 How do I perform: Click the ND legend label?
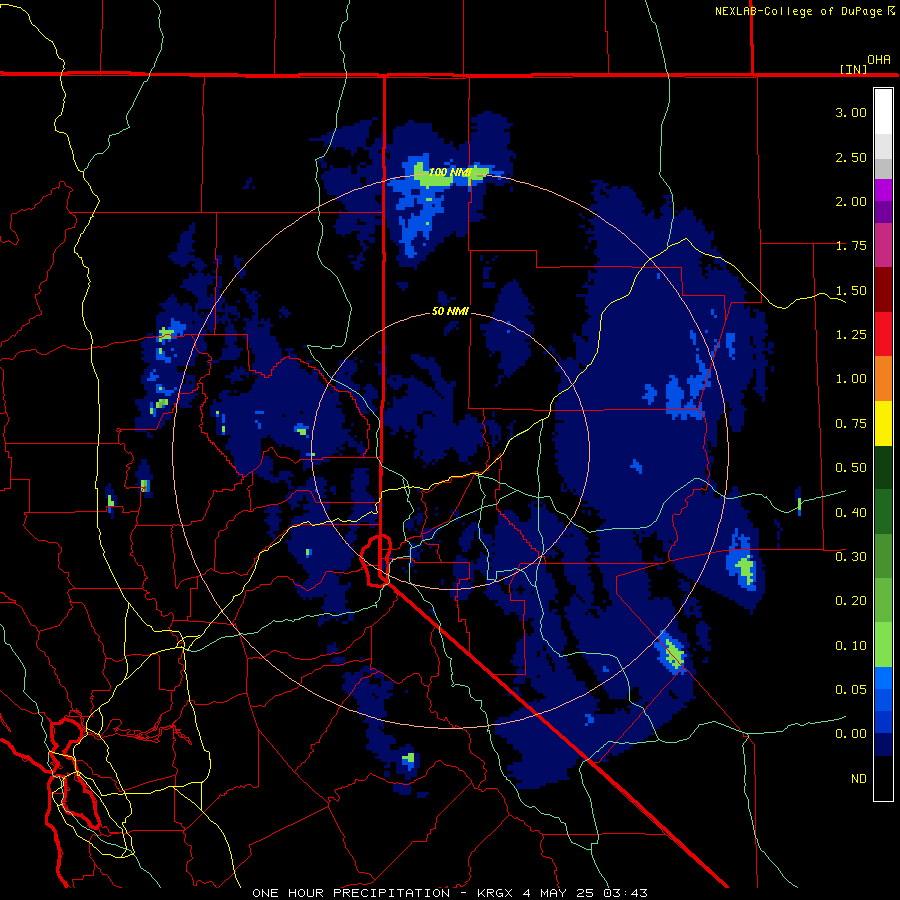[859, 779]
